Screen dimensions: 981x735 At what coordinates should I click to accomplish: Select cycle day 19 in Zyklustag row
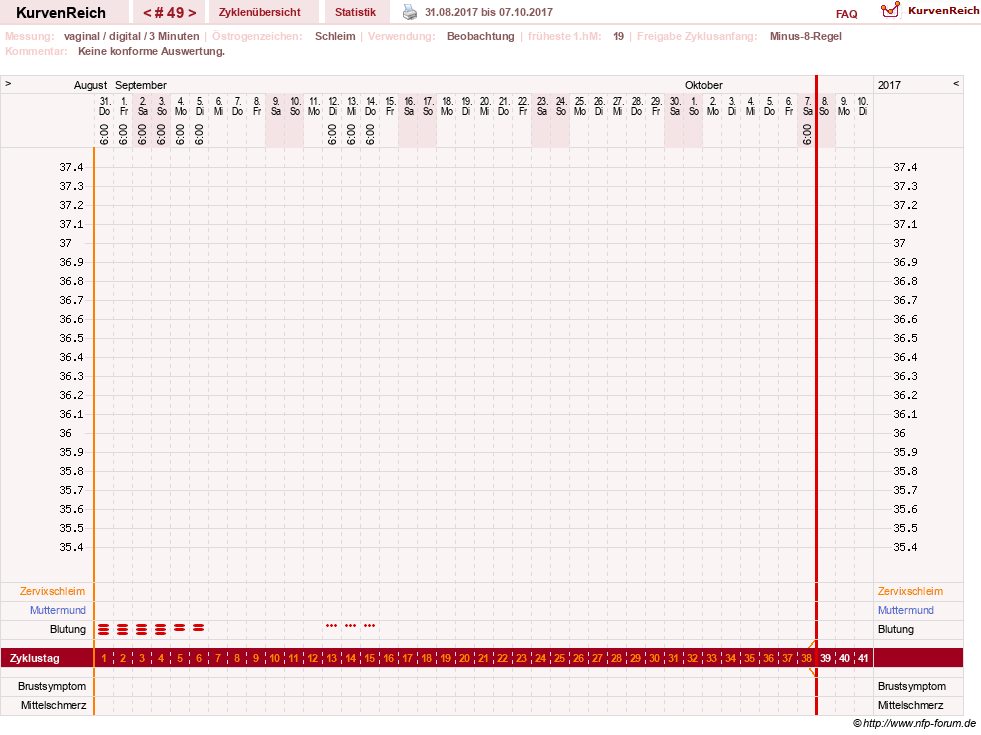(445, 658)
